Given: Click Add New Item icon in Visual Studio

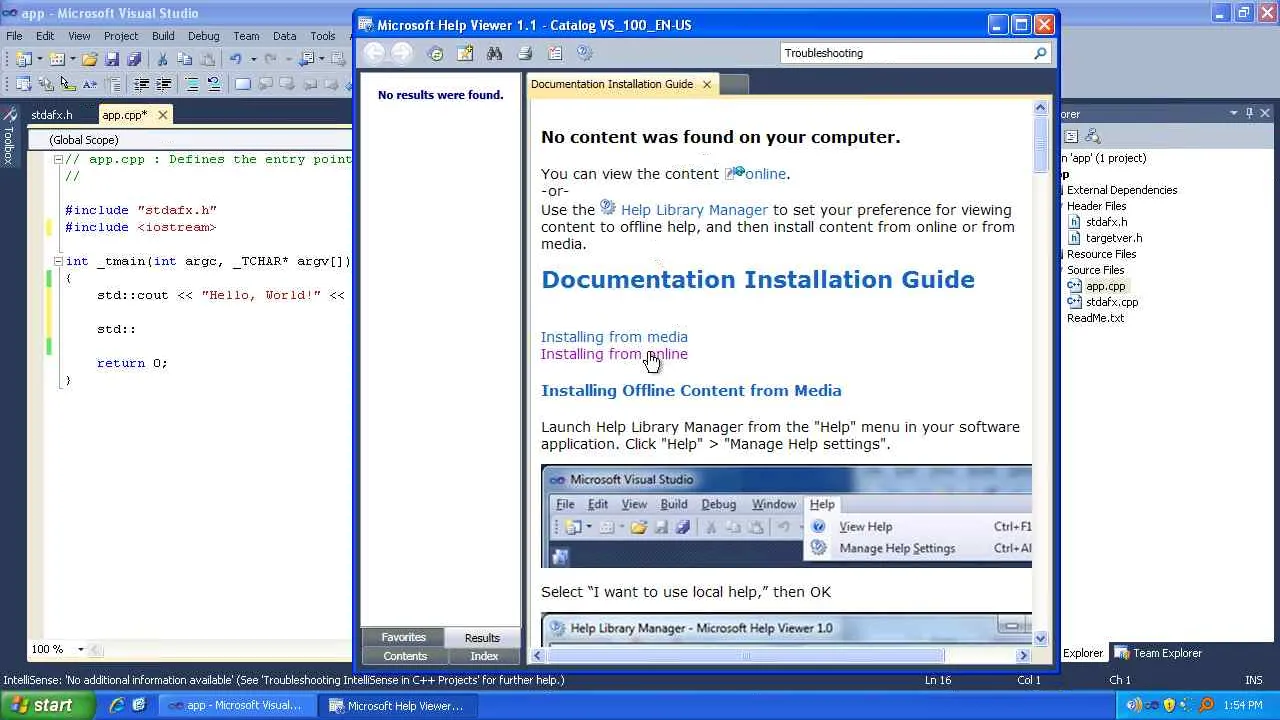Looking at the screenshot, I should pyautogui.click(x=57, y=60).
